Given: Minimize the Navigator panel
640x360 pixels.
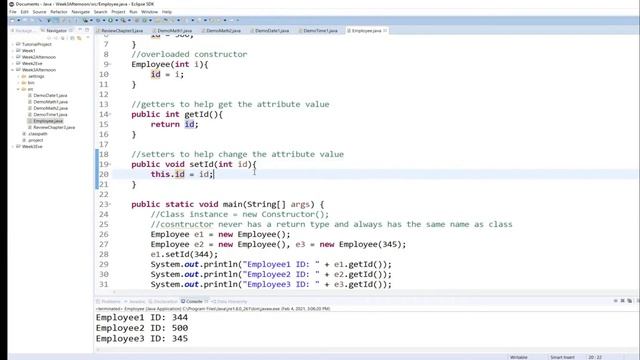Looking at the screenshot, I should [80, 30].
